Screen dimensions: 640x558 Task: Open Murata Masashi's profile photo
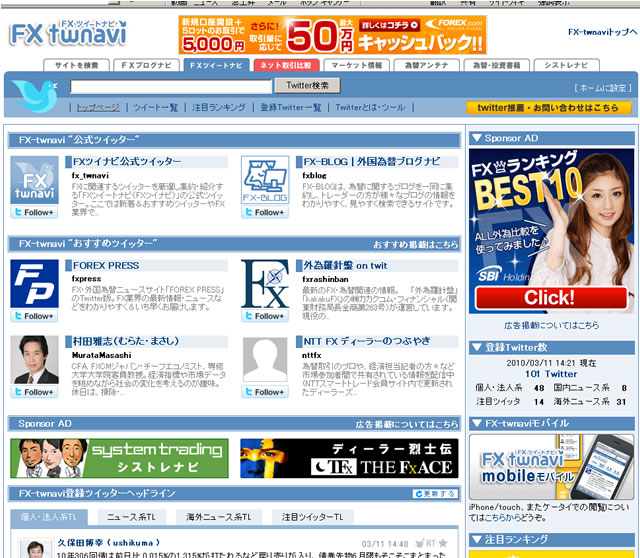[35, 360]
